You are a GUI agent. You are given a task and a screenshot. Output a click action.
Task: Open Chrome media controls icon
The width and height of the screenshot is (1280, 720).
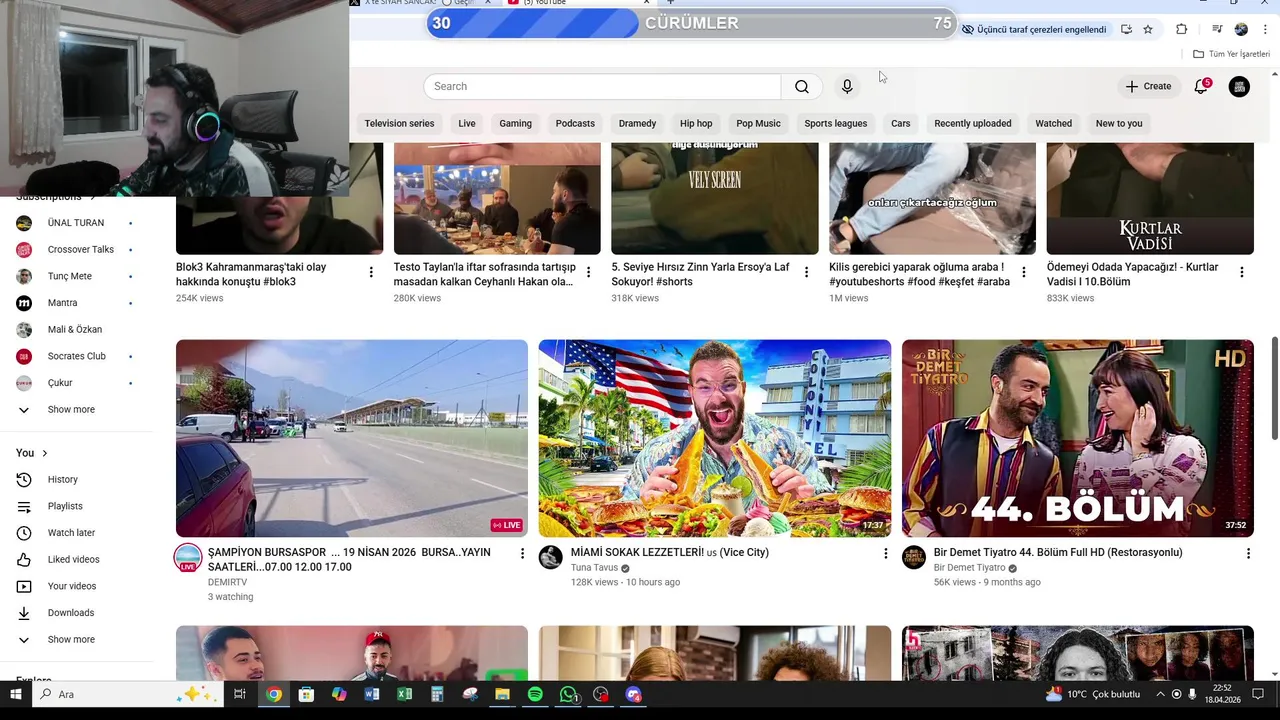1217,30
